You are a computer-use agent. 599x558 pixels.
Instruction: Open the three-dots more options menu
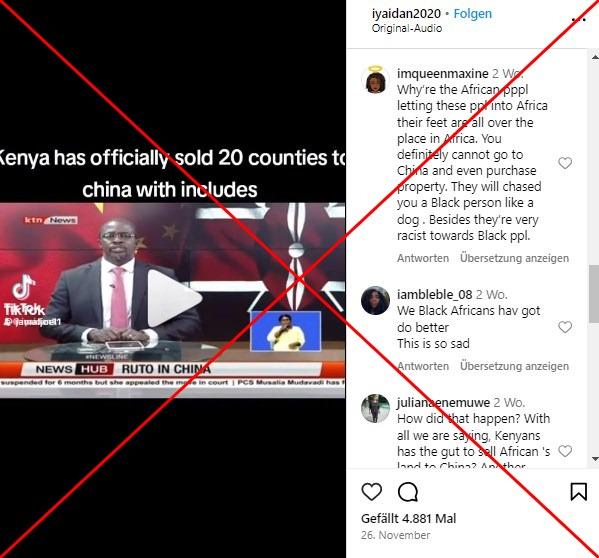pos(578,20)
